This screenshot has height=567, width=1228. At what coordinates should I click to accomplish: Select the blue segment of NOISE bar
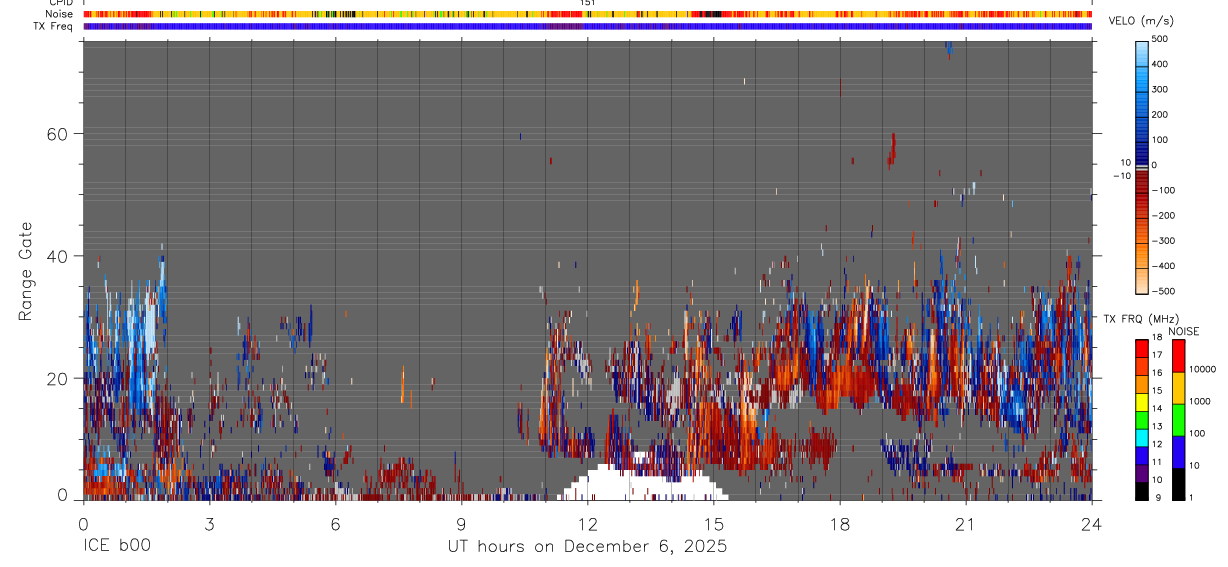(x=1178, y=452)
